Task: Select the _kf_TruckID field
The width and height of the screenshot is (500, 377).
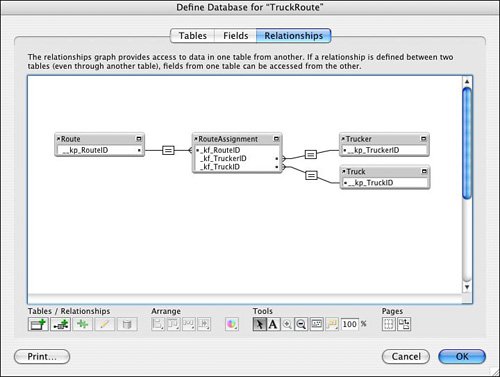Action: coord(237,167)
